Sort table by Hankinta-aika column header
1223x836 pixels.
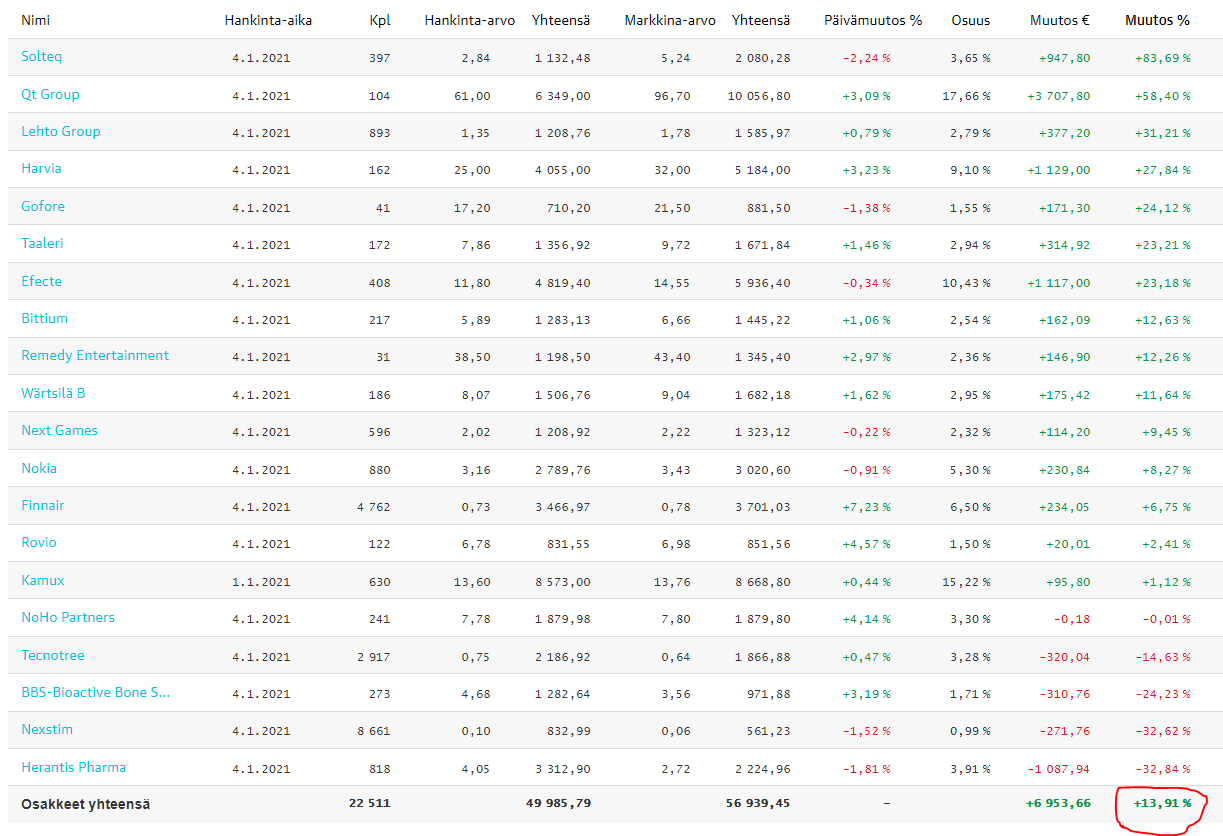tap(268, 20)
